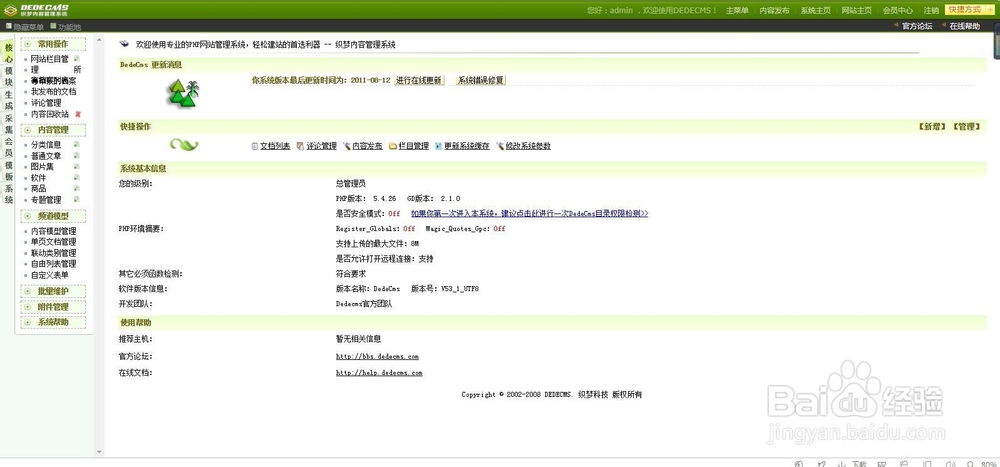Click the red X beside 内容回收站
The width and height of the screenshot is (1000, 467).
[78, 114]
